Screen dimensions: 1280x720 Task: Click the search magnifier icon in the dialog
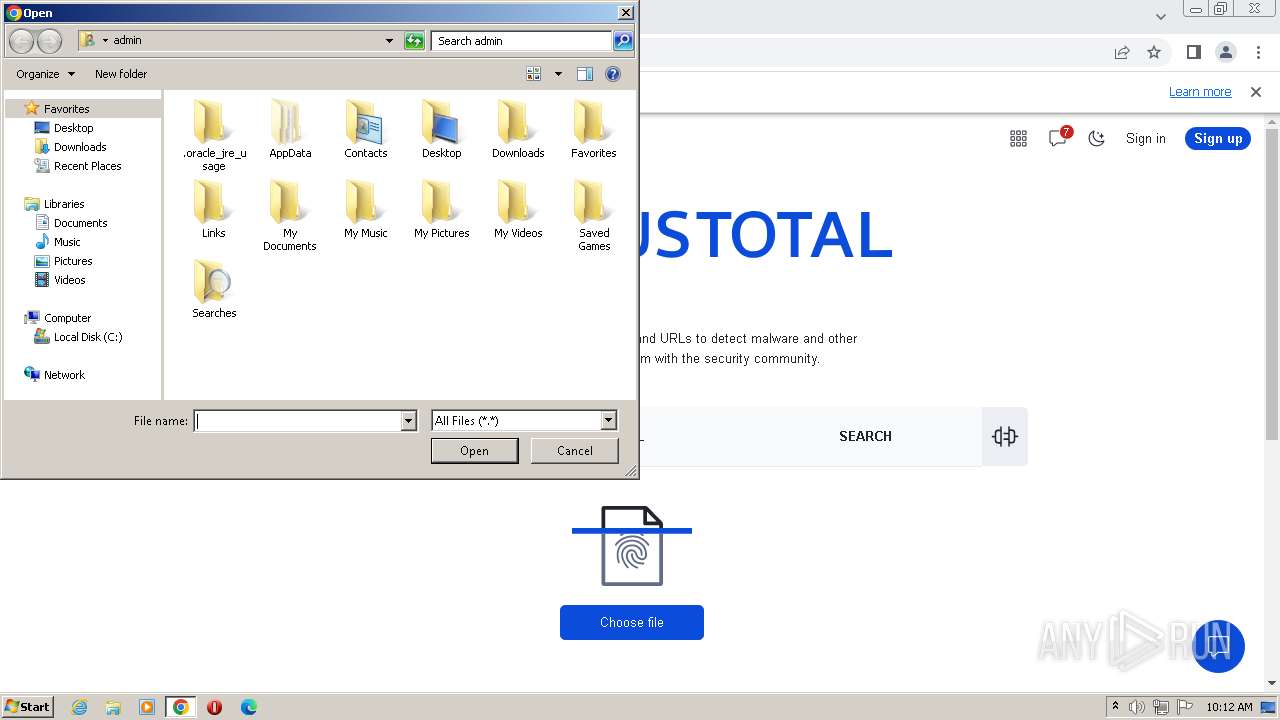[623, 41]
